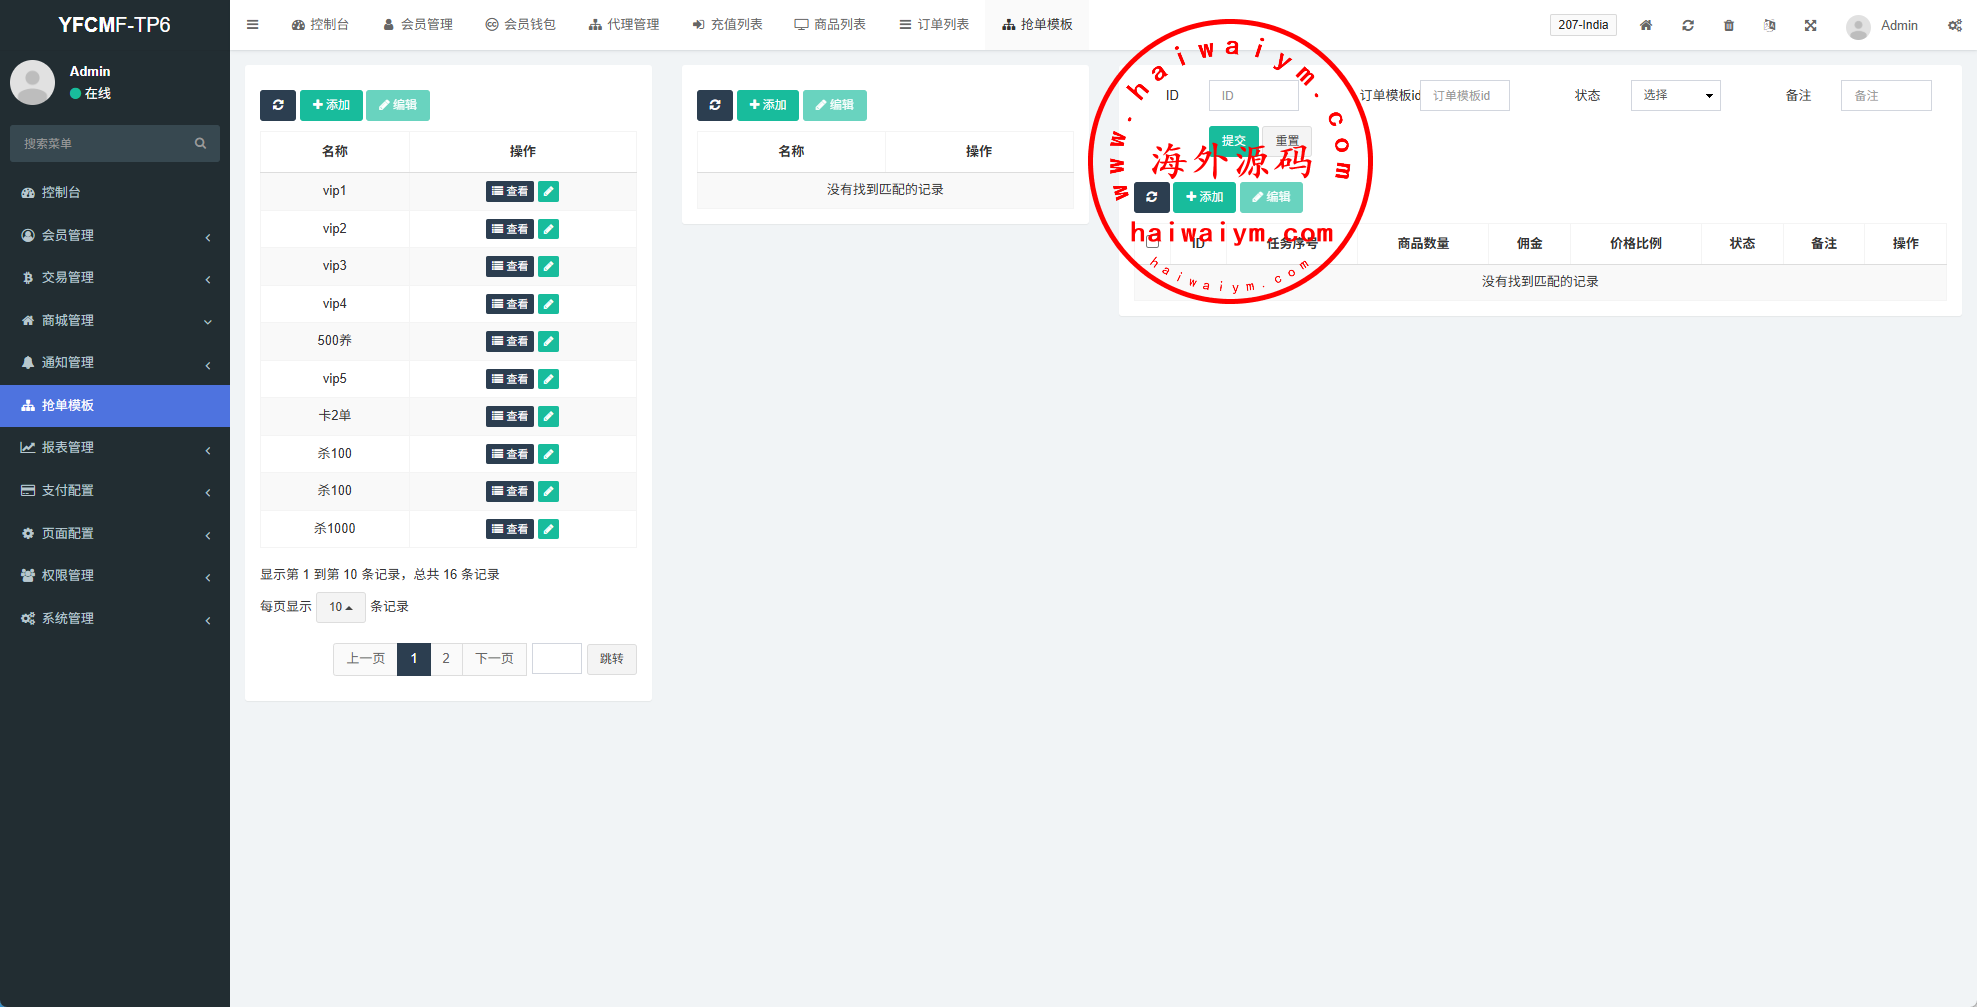Click the settings gears icon at top right
This screenshot has height=1007, width=1977.
click(x=1954, y=25)
